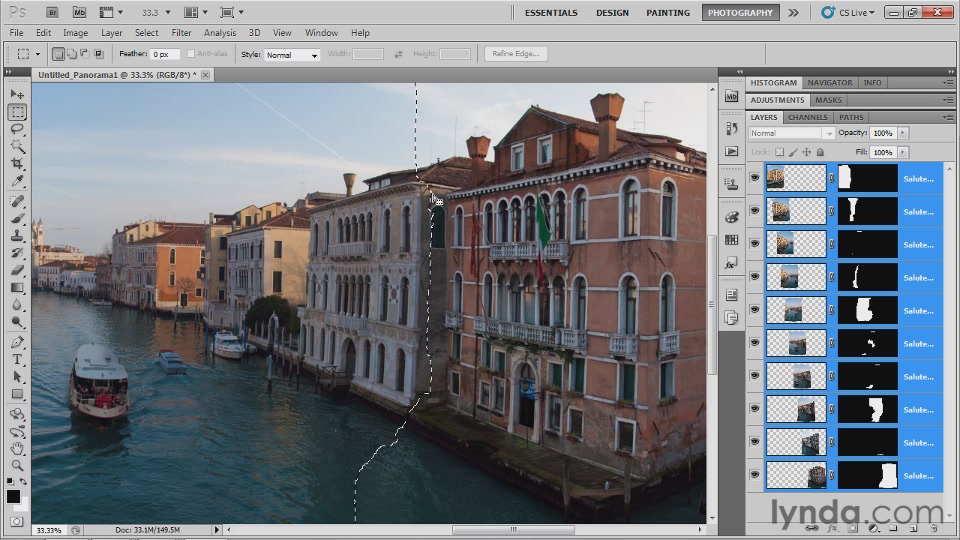Switch to the Channels tab
Viewport: 960px width, 540px height.
click(x=808, y=117)
